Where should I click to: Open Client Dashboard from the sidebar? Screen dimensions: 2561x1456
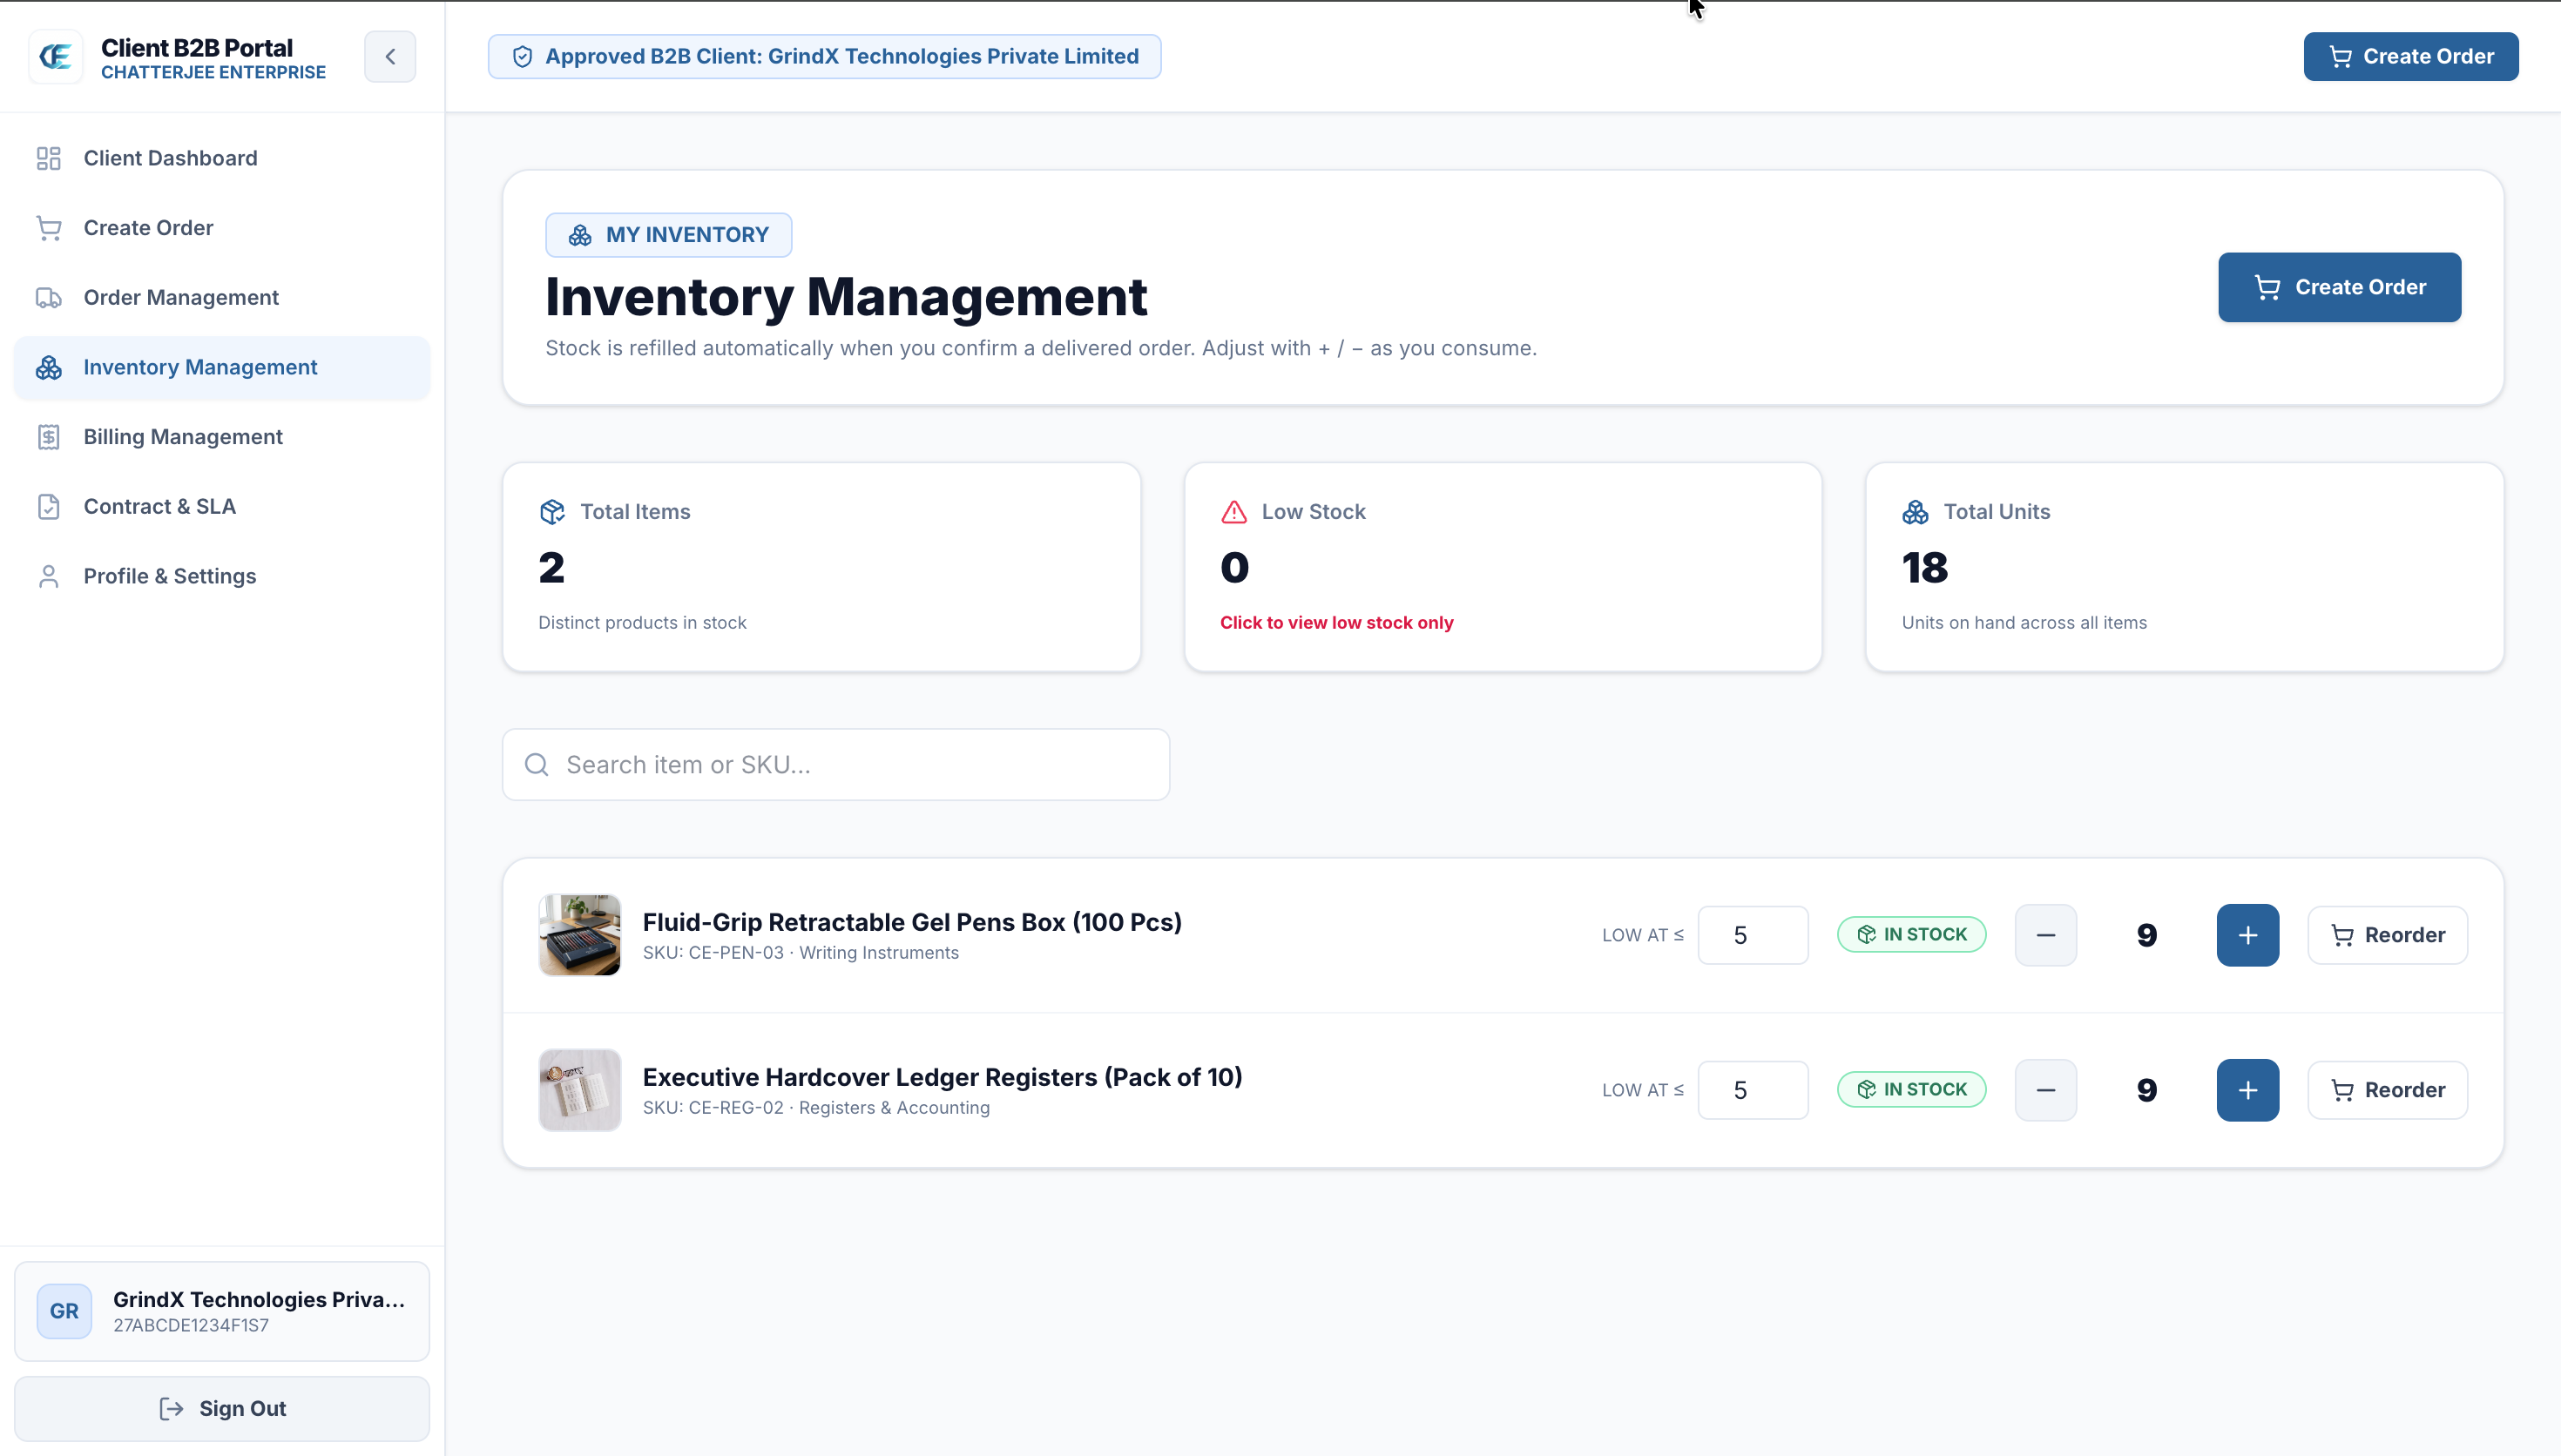[x=222, y=158]
